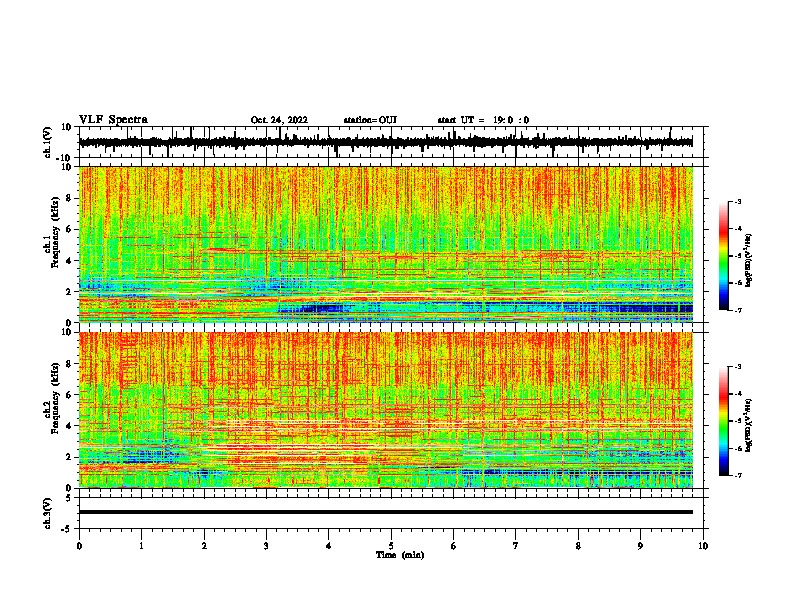Click time axis tick label "9"
The width and height of the screenshot is (792, 612).
pyautogui.click(x=640, y=546)
